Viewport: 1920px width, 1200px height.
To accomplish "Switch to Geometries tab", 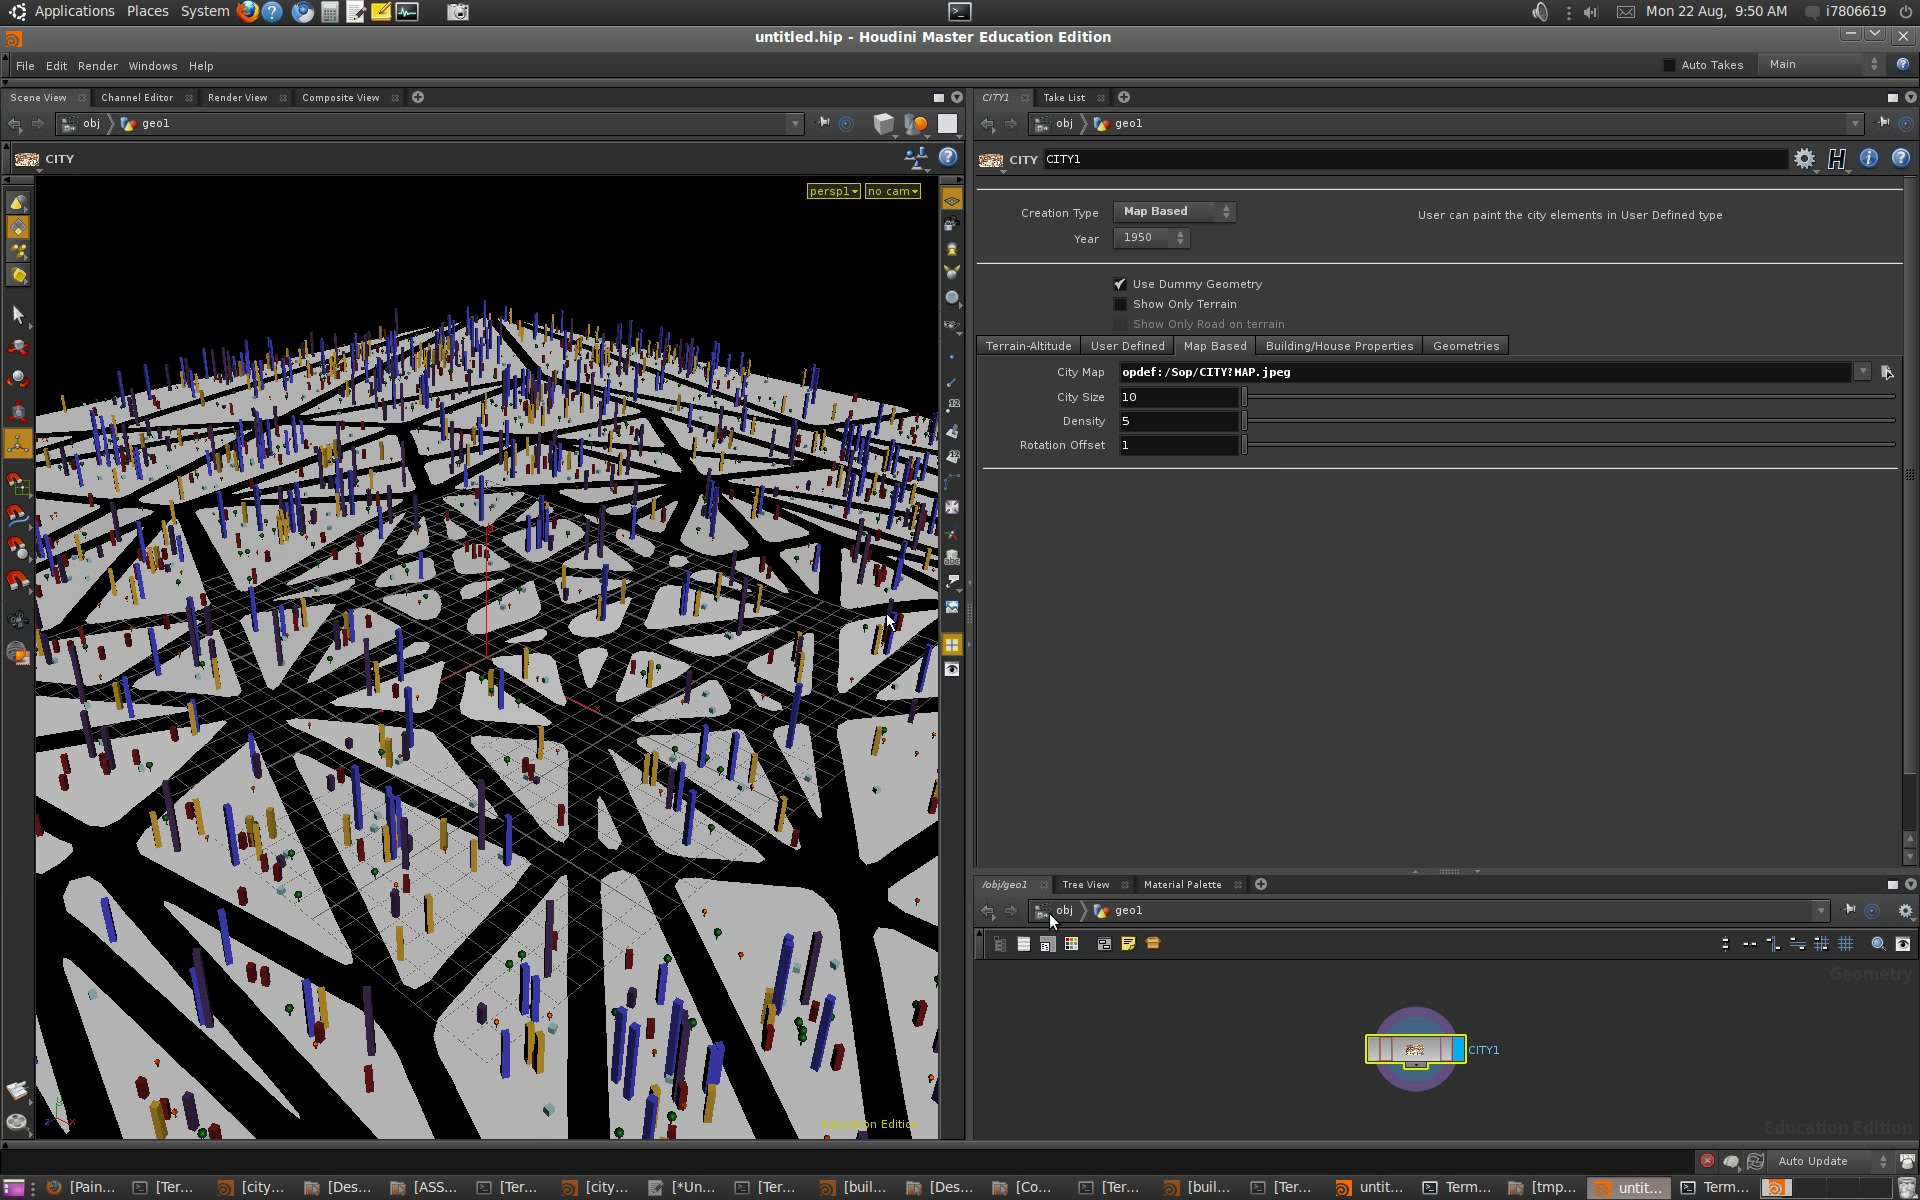I will click(x=1466, y=346).
